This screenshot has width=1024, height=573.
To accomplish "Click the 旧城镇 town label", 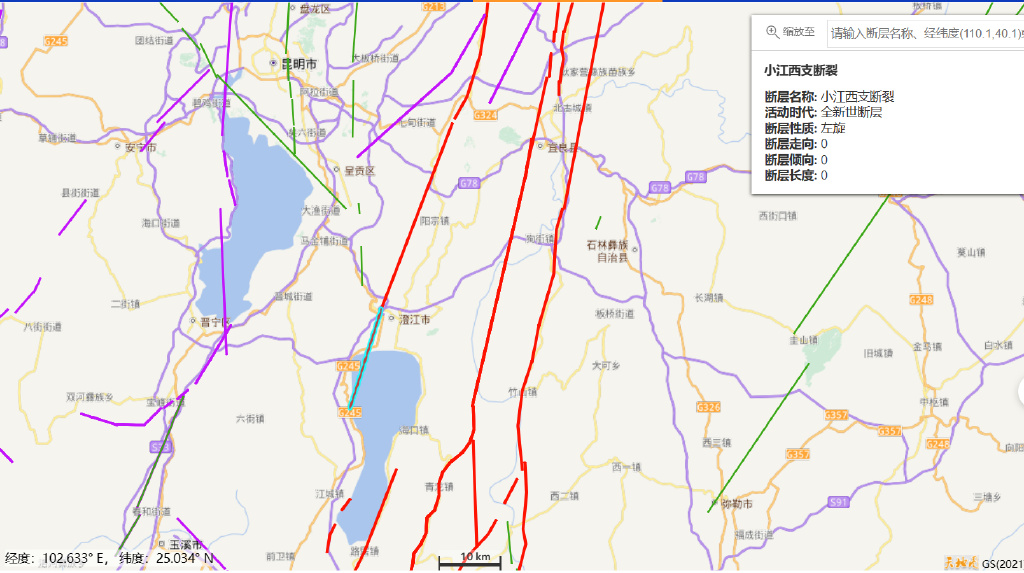I will pyautogui.click(x=878, y=353).
